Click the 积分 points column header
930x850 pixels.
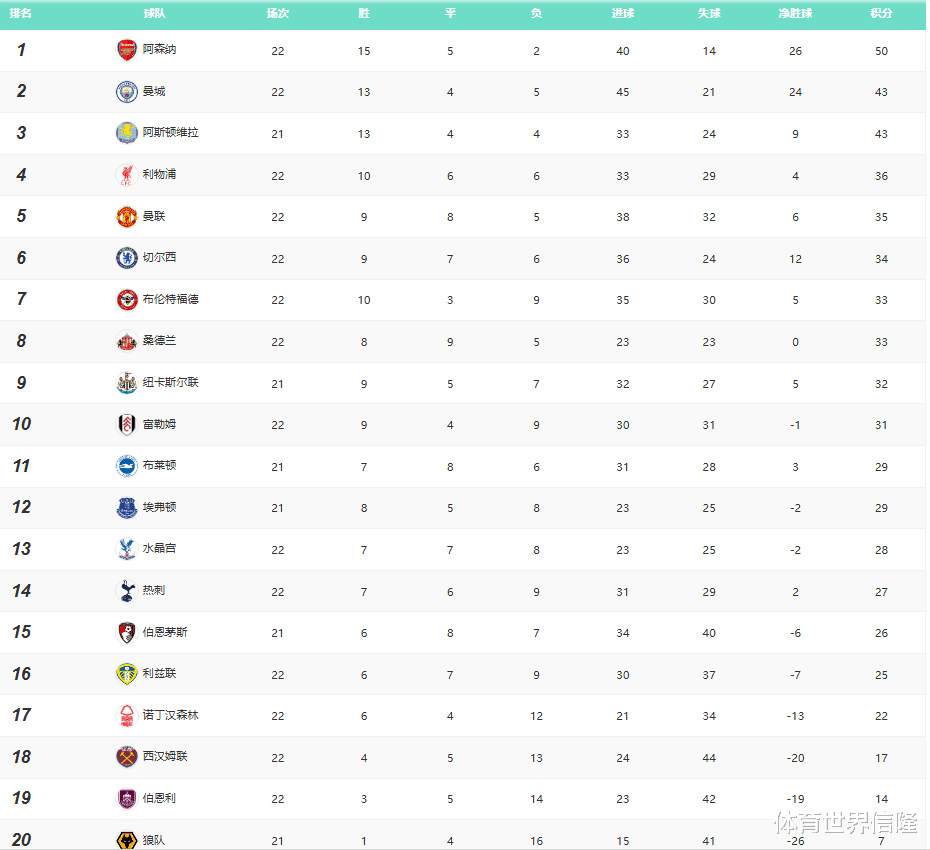[x=881, y=14]
